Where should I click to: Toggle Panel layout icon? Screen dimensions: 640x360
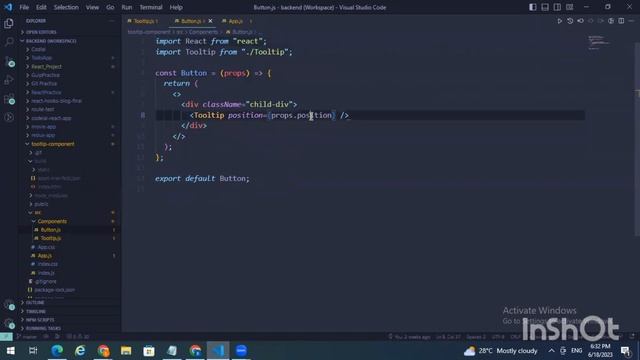point(545,7)
